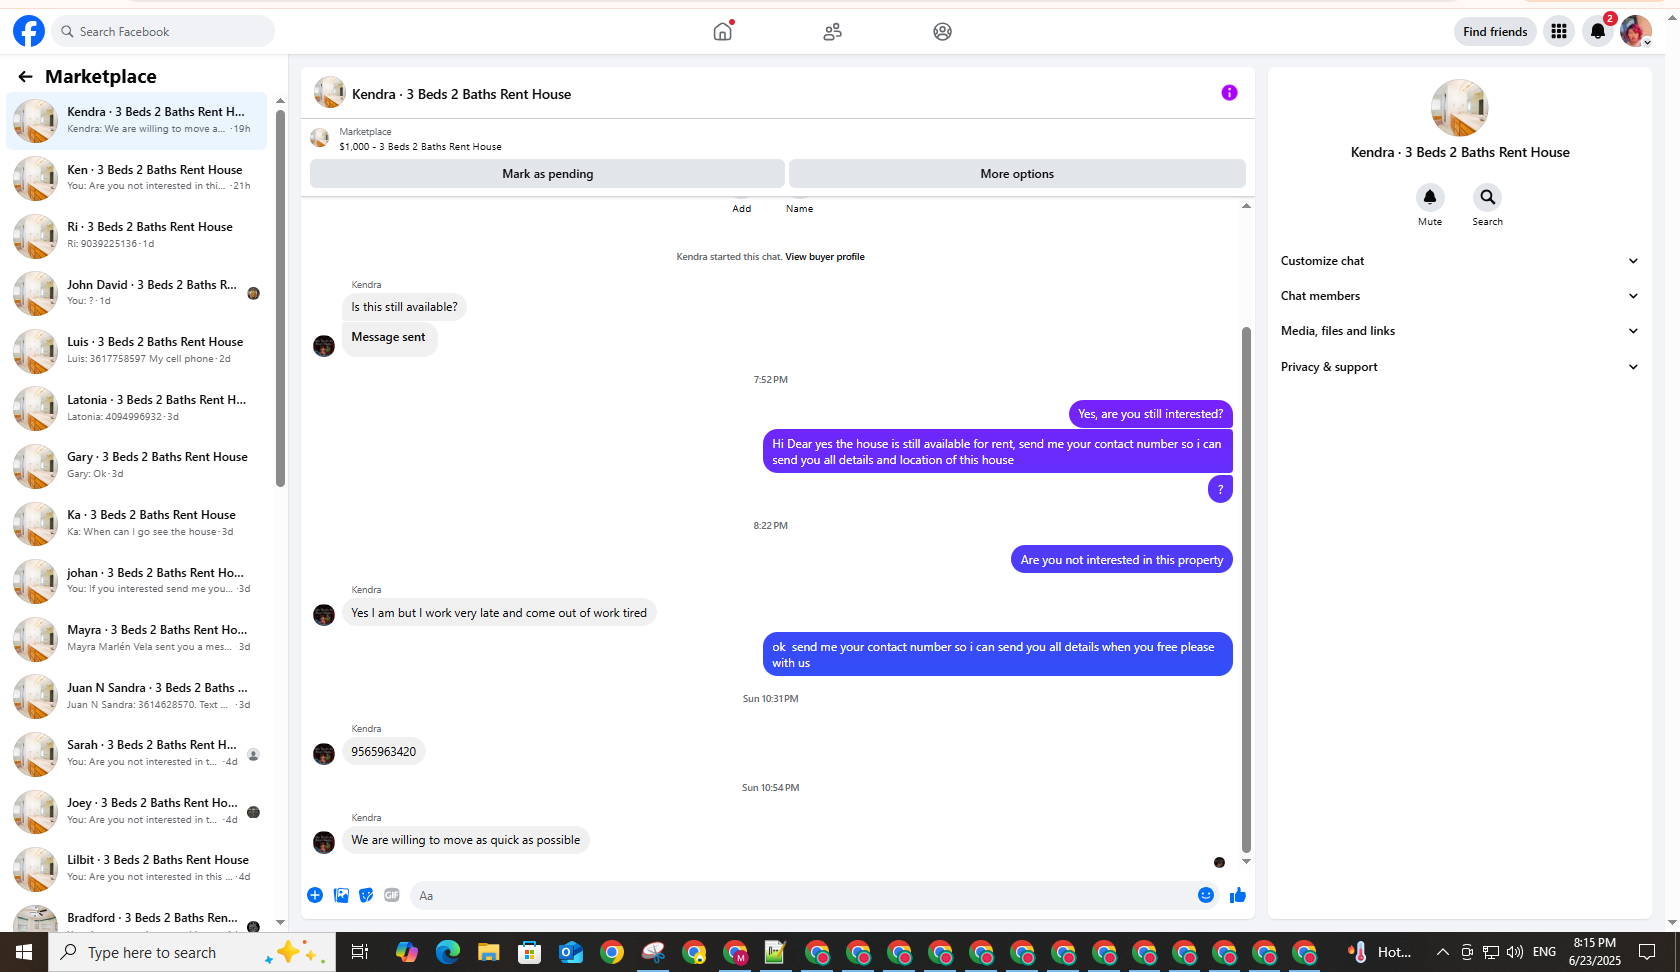Open the Lilbit conversation
Image resolution: width=1680 pixels, height=972 pixels.
pos(137,868)
